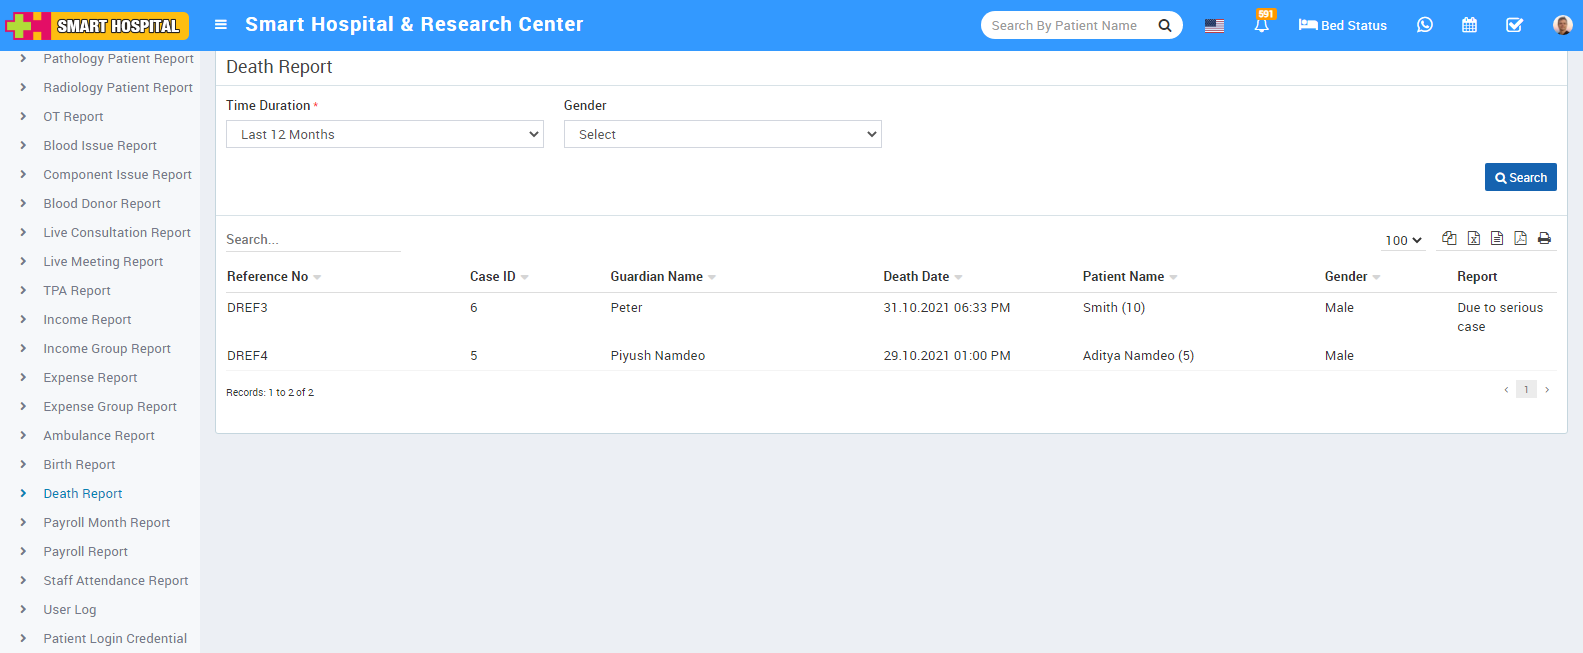Export table using the PDF icon
Screen dimensions: 1583x653
1520,238
